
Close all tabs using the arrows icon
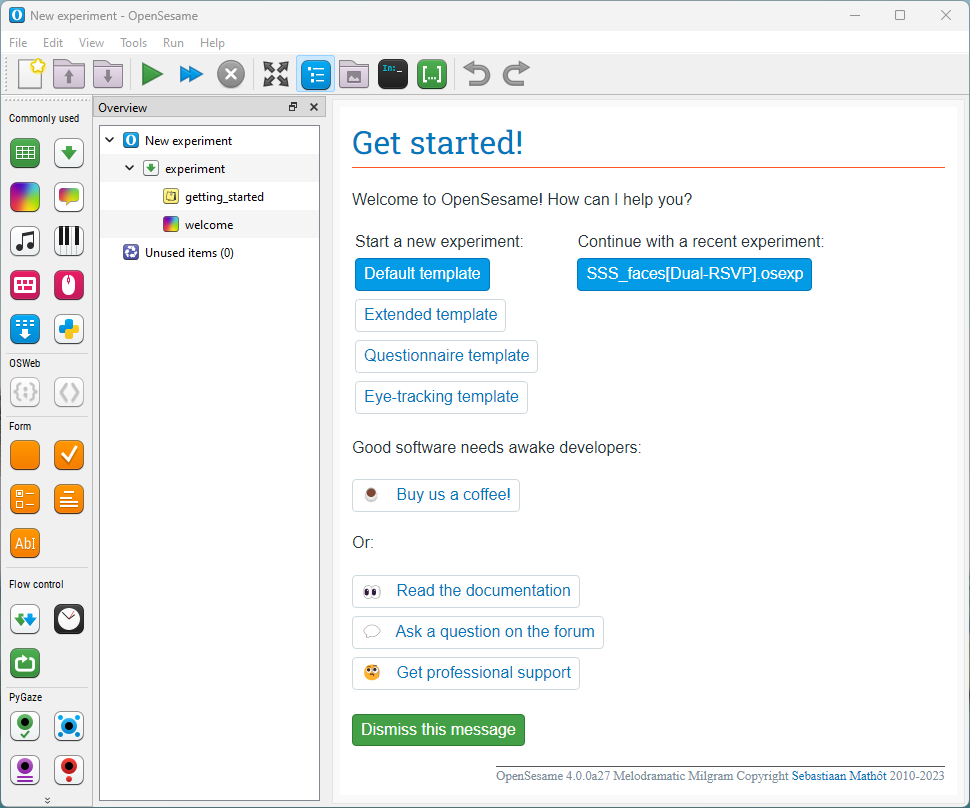[276, 74]
